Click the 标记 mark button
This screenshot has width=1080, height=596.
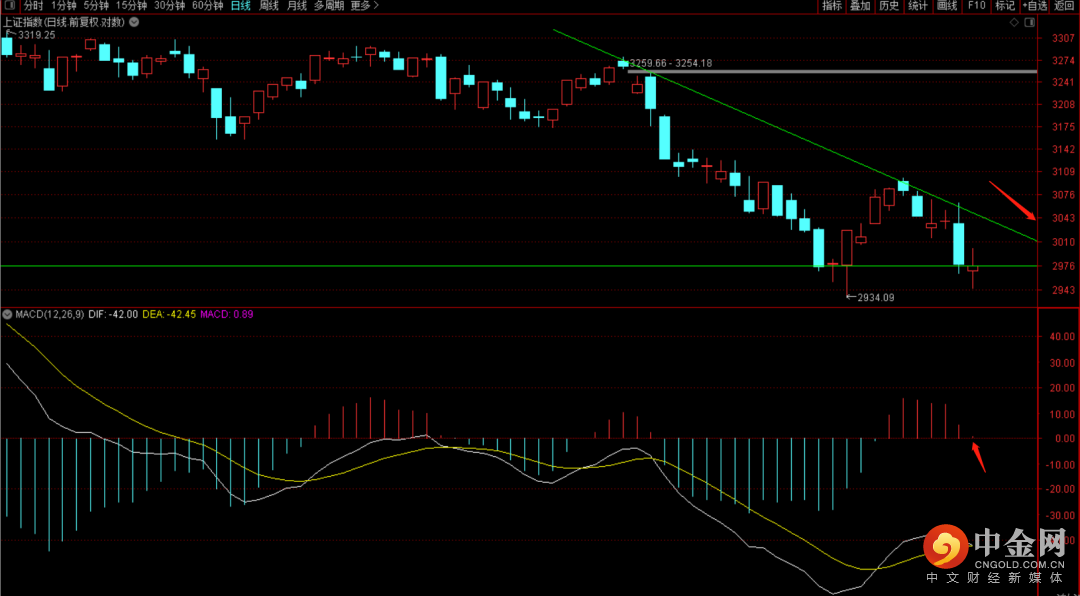[1004, 6]
